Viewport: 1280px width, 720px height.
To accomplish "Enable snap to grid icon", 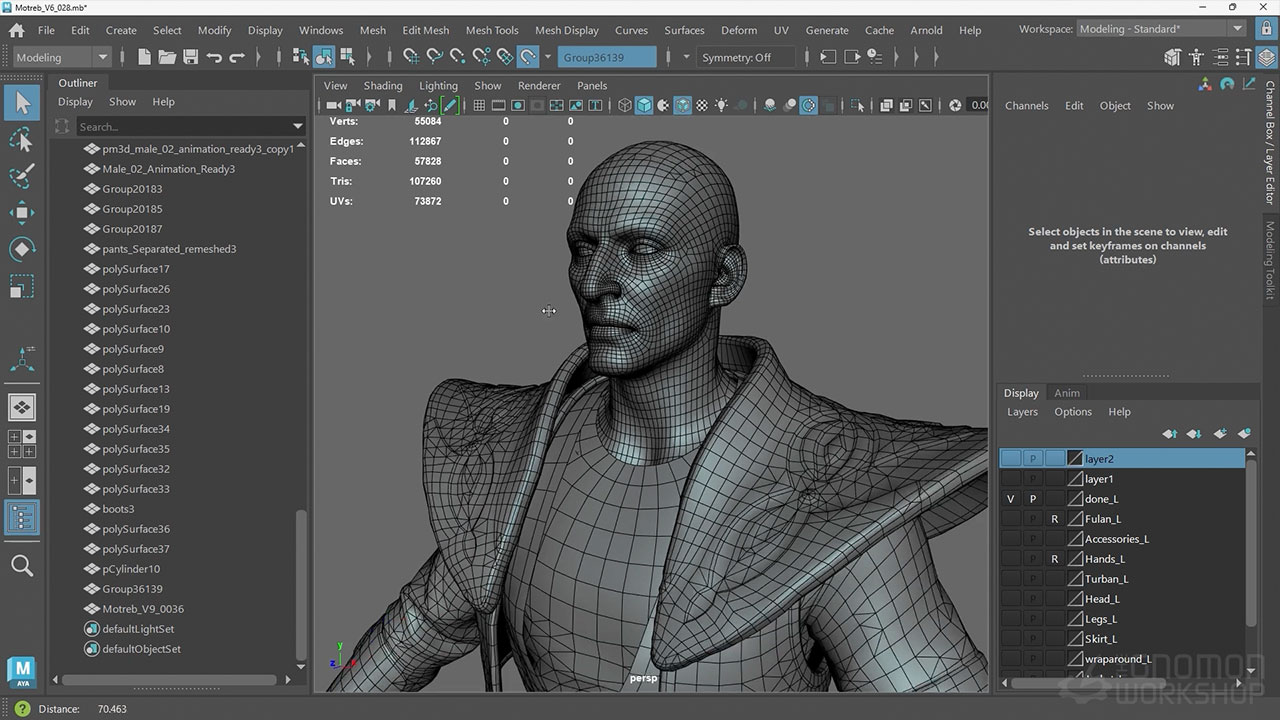I will (410, 57).
